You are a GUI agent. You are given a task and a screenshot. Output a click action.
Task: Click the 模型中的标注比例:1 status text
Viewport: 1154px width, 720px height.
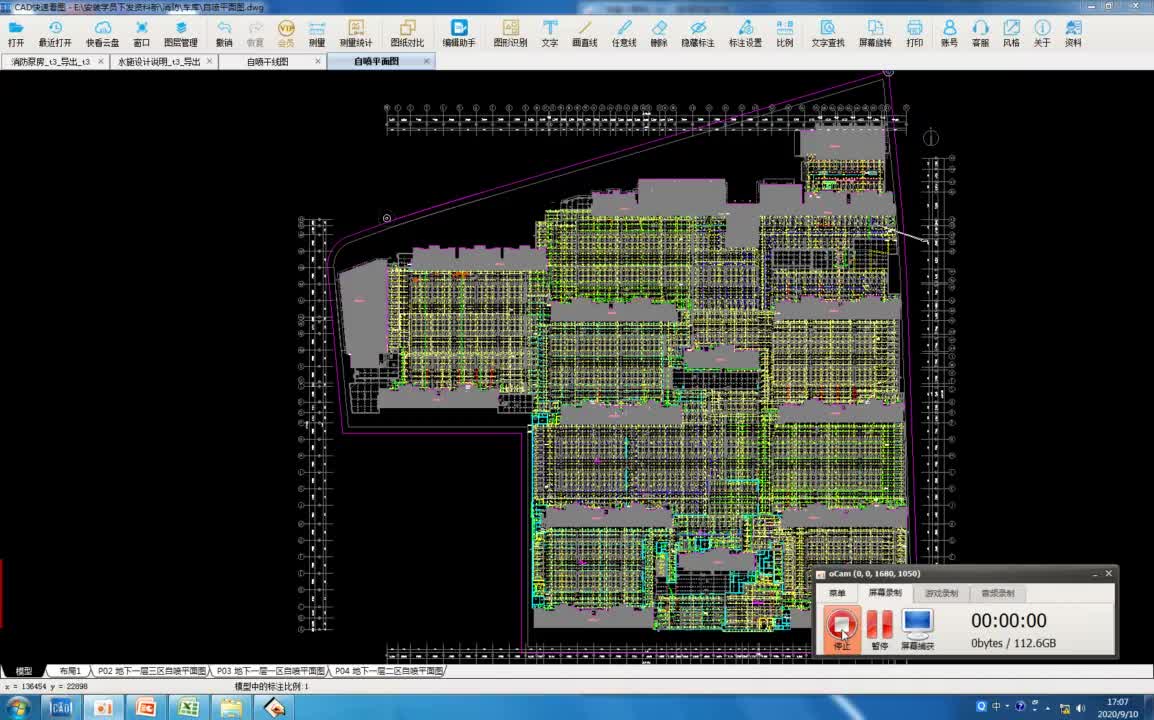272,687
